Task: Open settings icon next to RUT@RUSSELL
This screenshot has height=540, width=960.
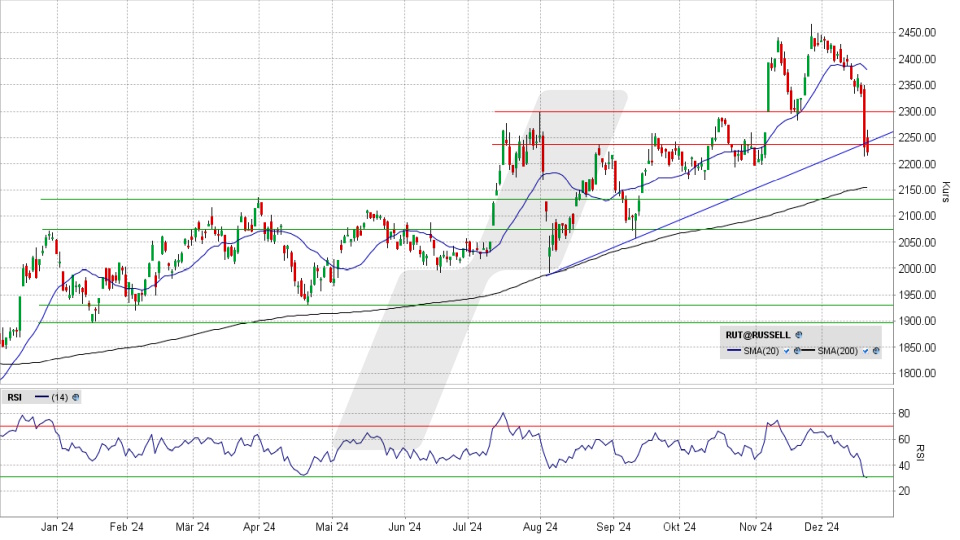Action: 798,335
